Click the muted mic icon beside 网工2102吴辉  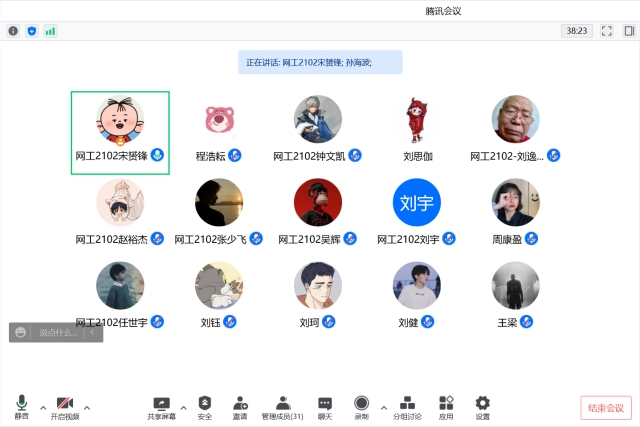pos(350,238)
